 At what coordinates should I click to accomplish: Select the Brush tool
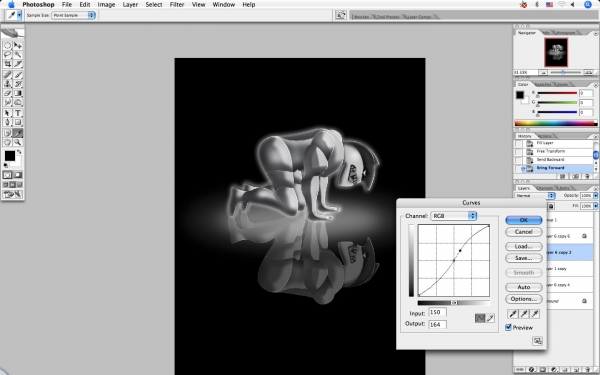point(18,75)
